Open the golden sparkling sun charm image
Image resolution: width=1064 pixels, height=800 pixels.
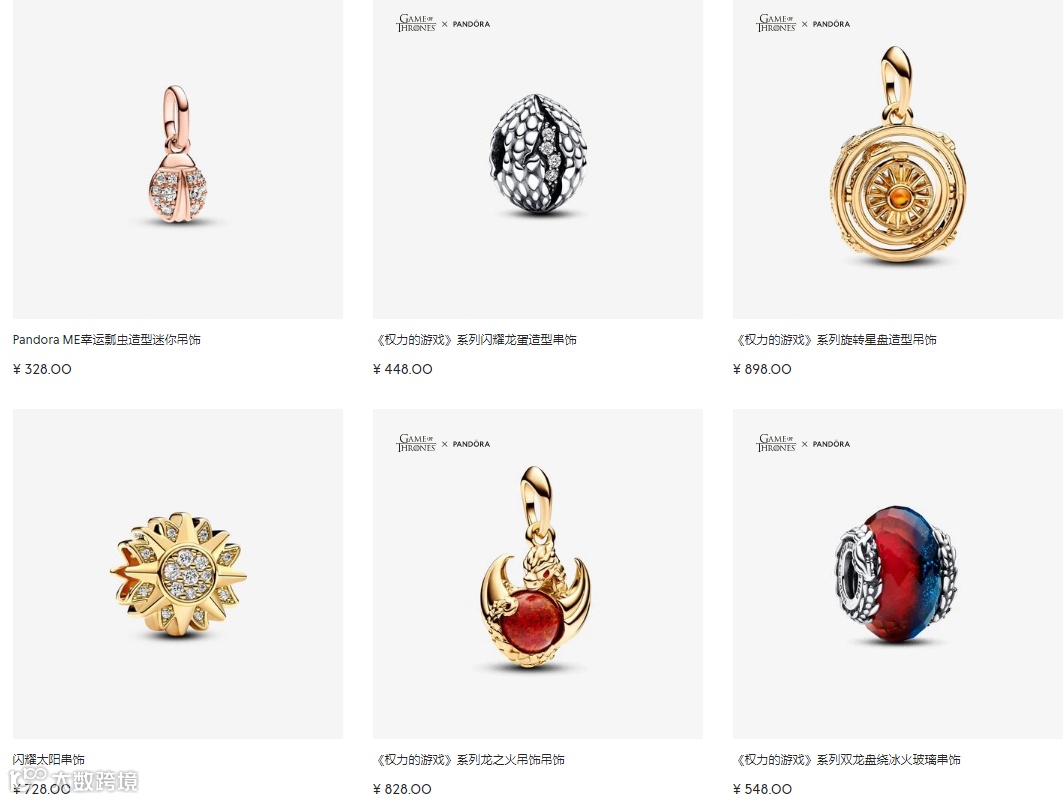[178, 573]
